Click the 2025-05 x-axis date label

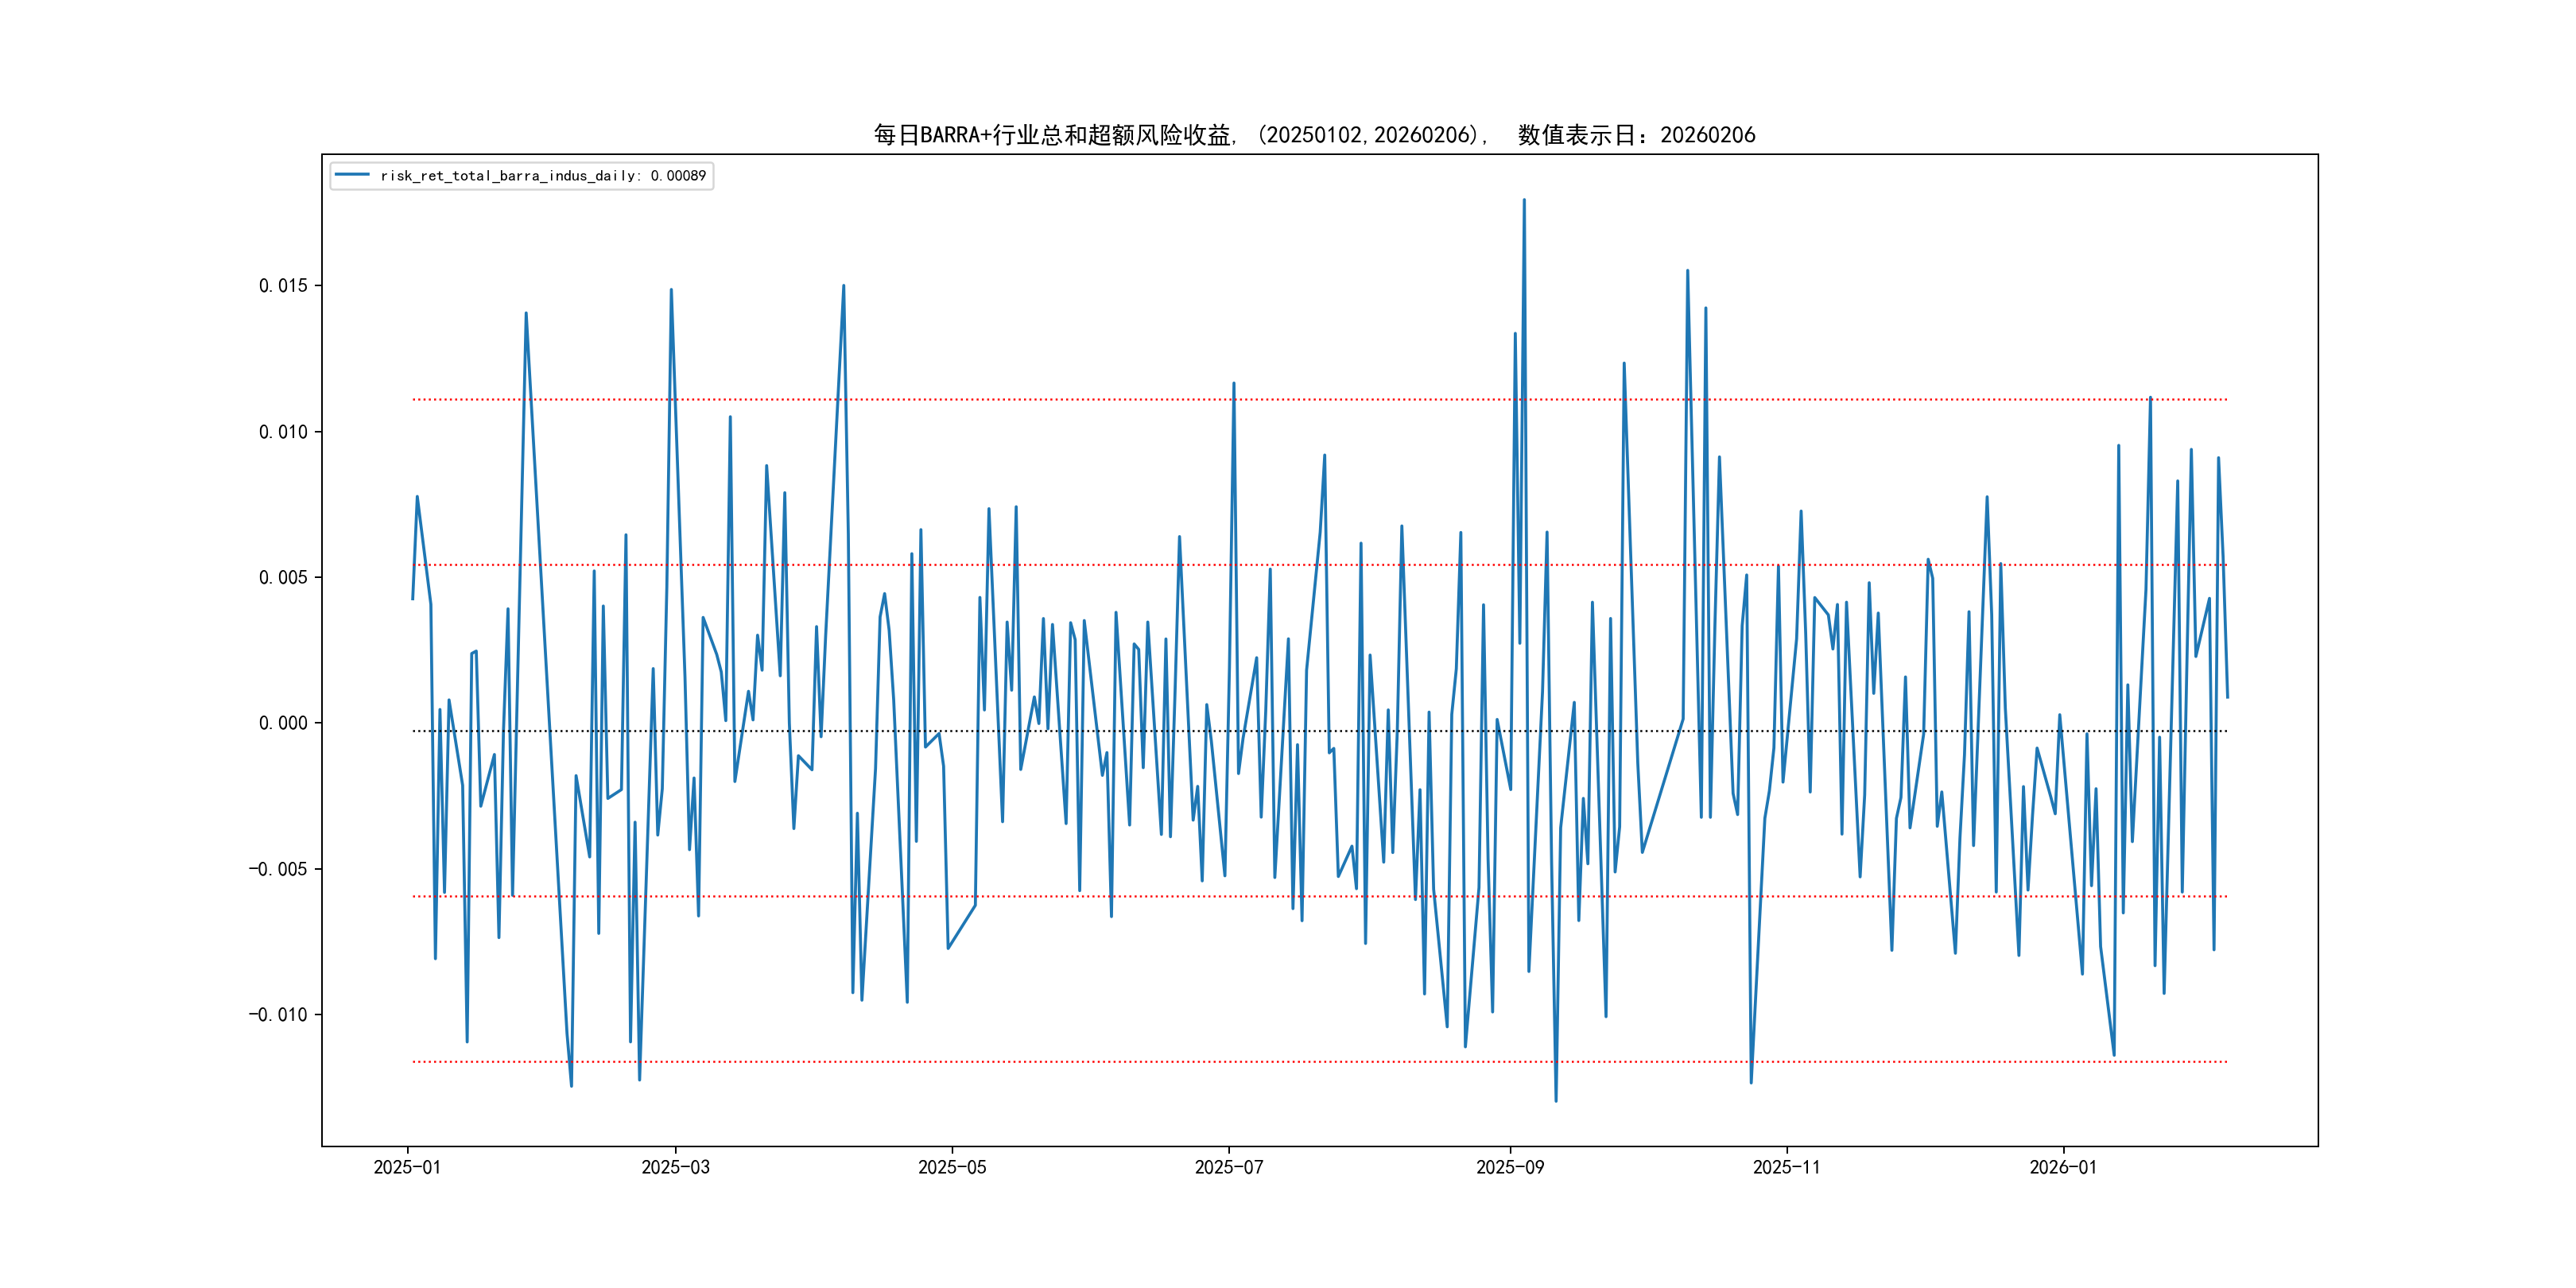click(952, 1167)
